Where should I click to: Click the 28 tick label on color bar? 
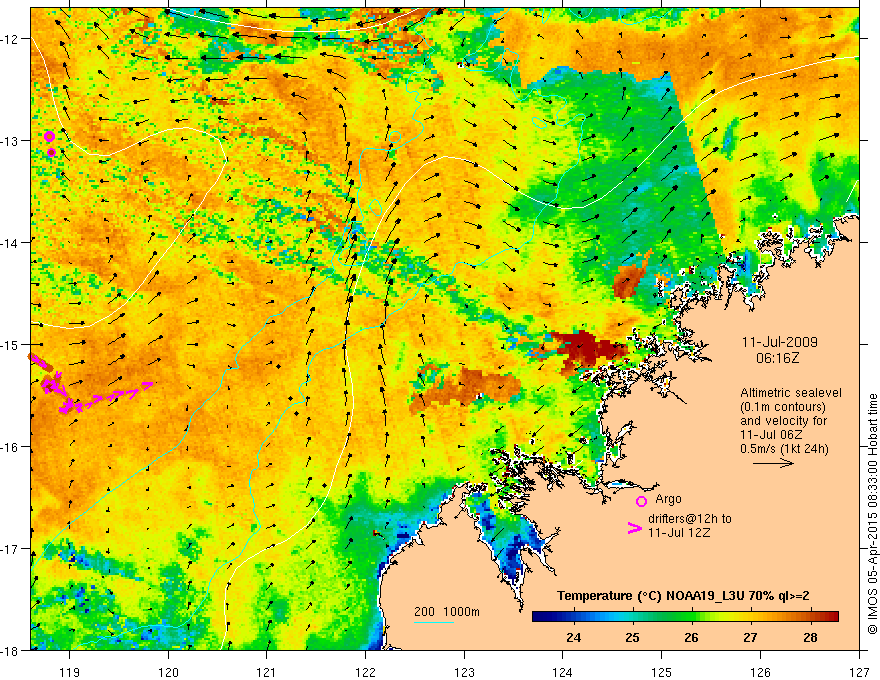(810, 638)
